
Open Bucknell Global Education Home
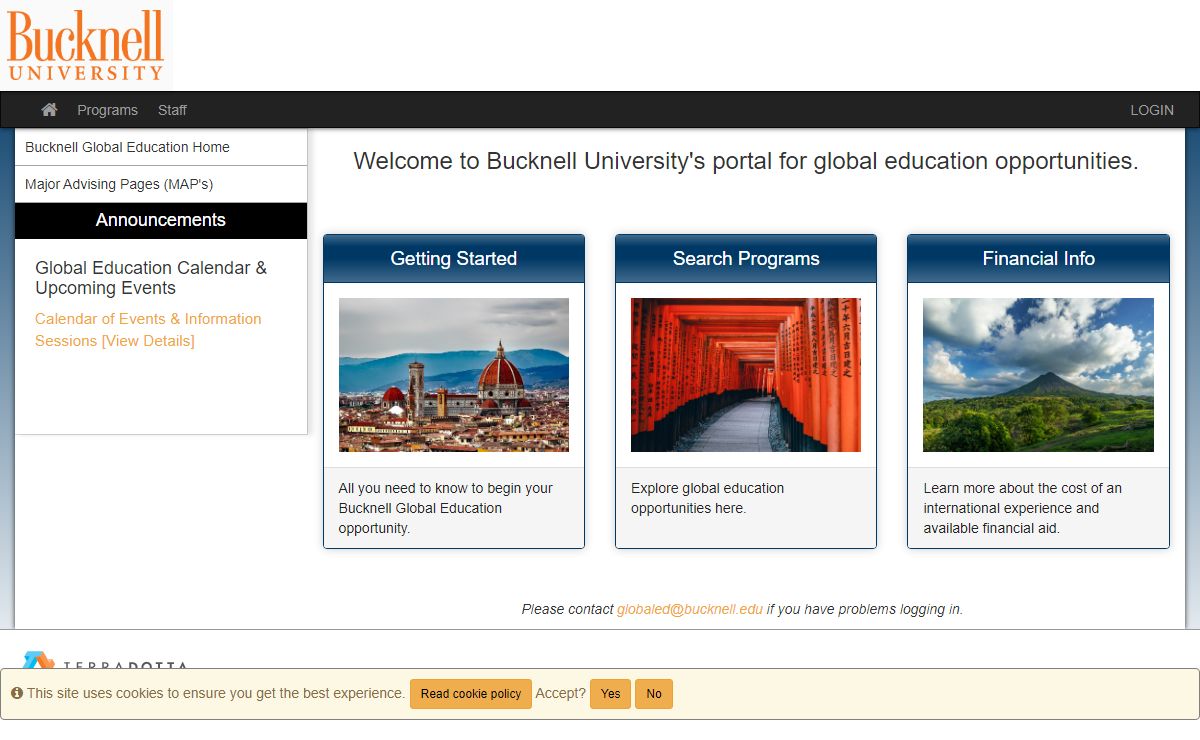pos(127,147)
